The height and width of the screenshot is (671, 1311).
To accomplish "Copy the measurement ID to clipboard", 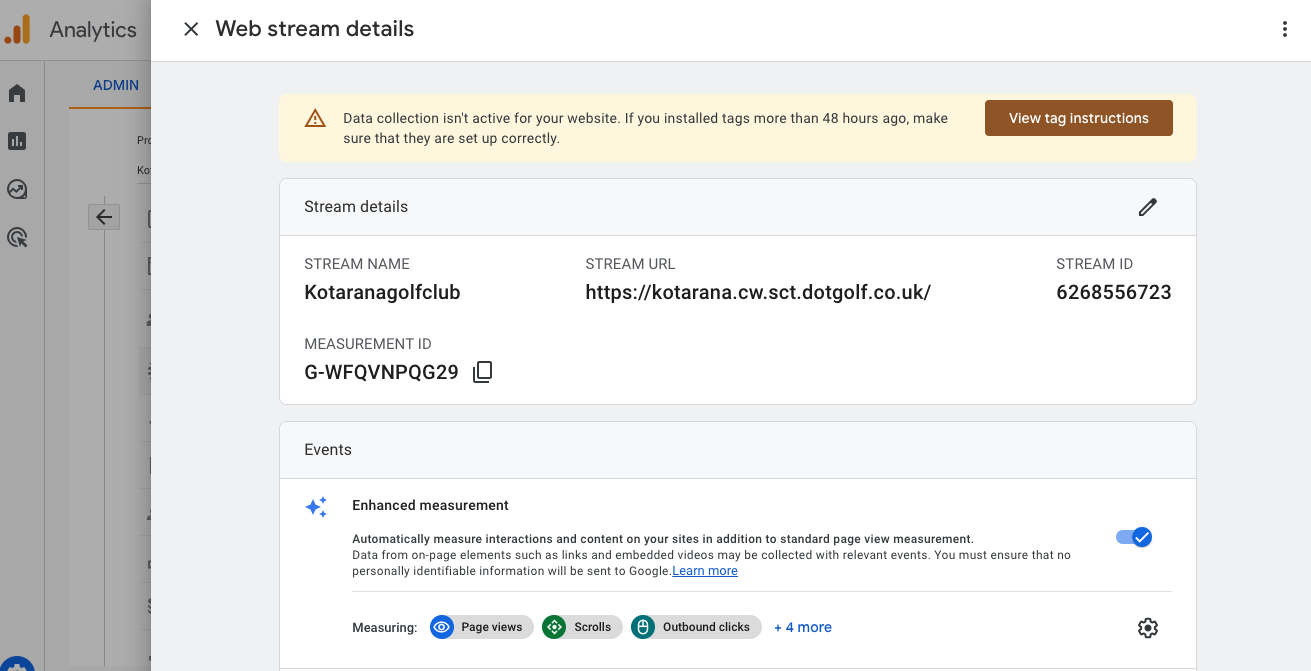I will point(483,372).
